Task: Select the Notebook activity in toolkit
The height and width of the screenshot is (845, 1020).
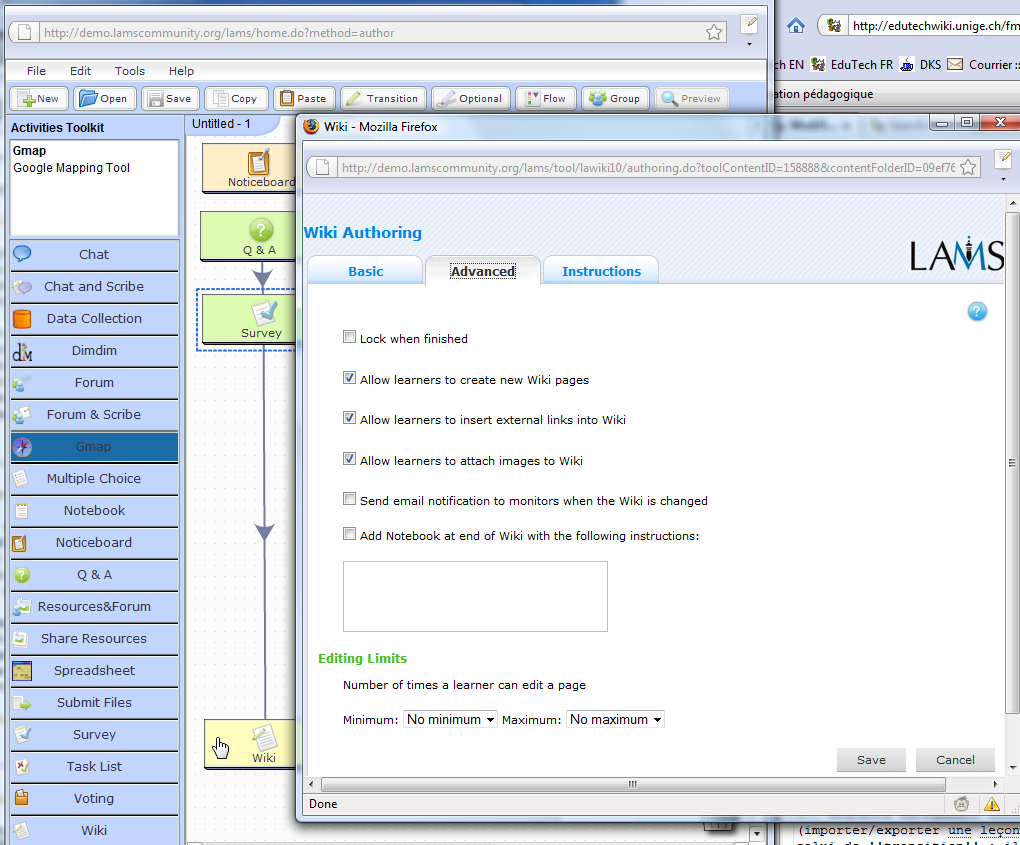Action: [x=94, y=511]
